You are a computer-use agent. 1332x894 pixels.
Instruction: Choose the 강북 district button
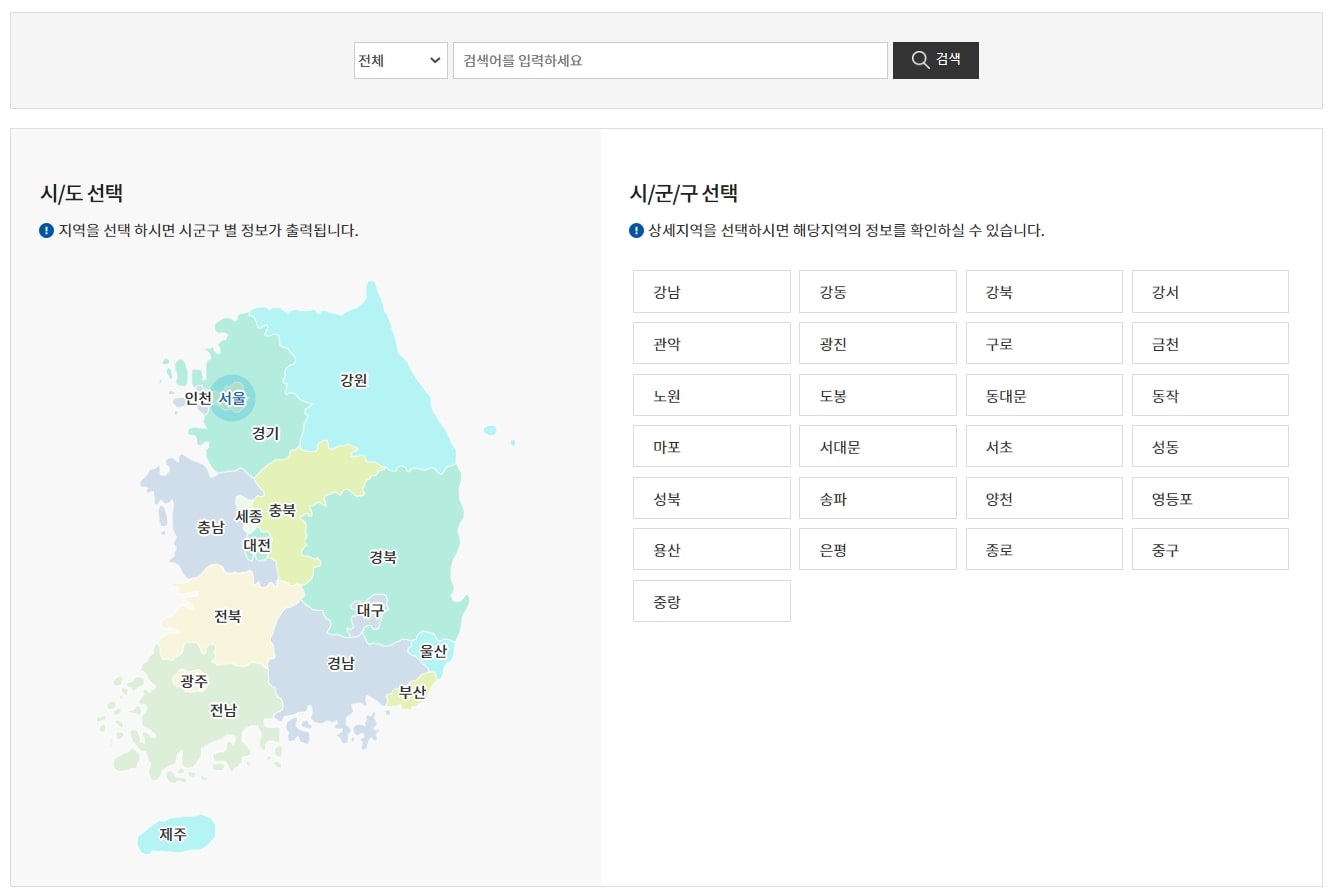click(1044, 291)
